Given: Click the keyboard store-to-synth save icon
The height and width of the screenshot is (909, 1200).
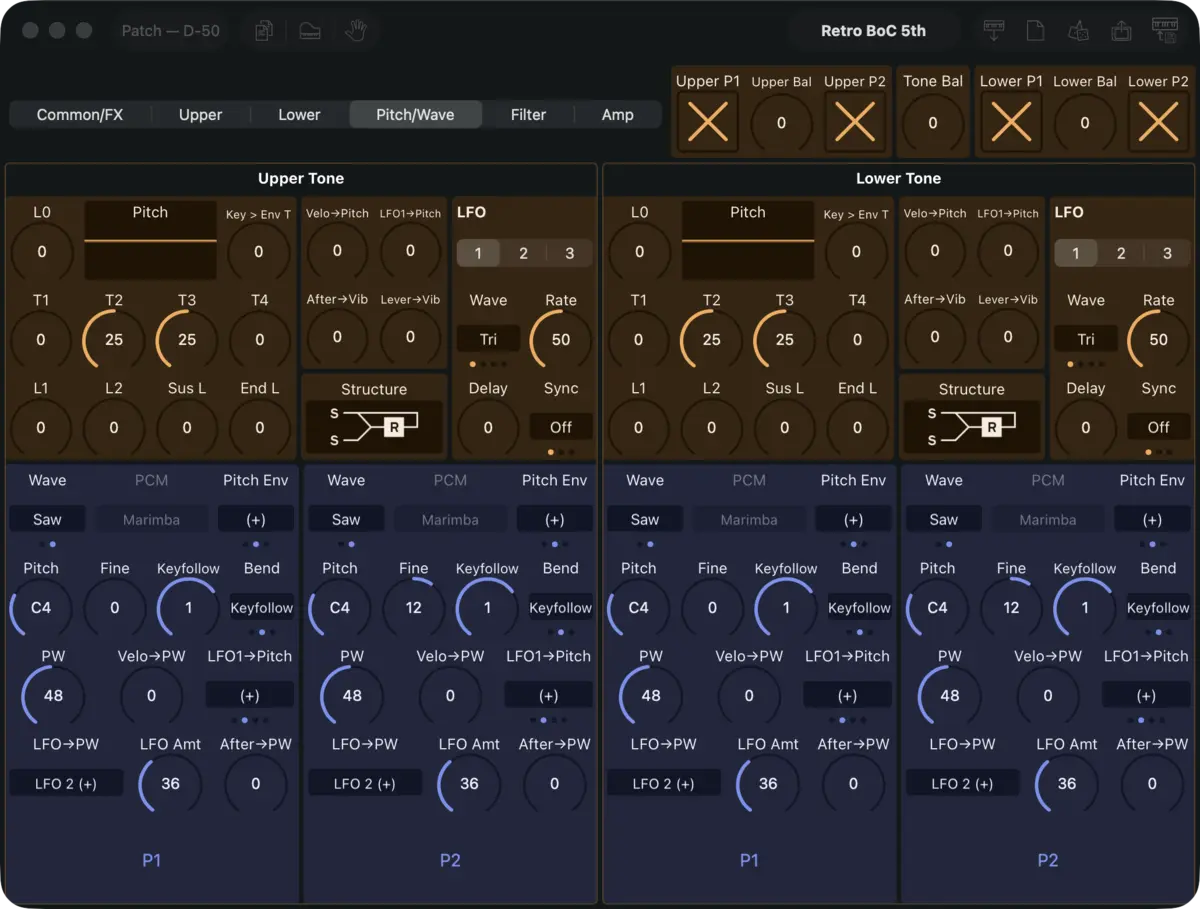Looking at the screenshot, I should pyautogui.click(x=1165, y=31).
